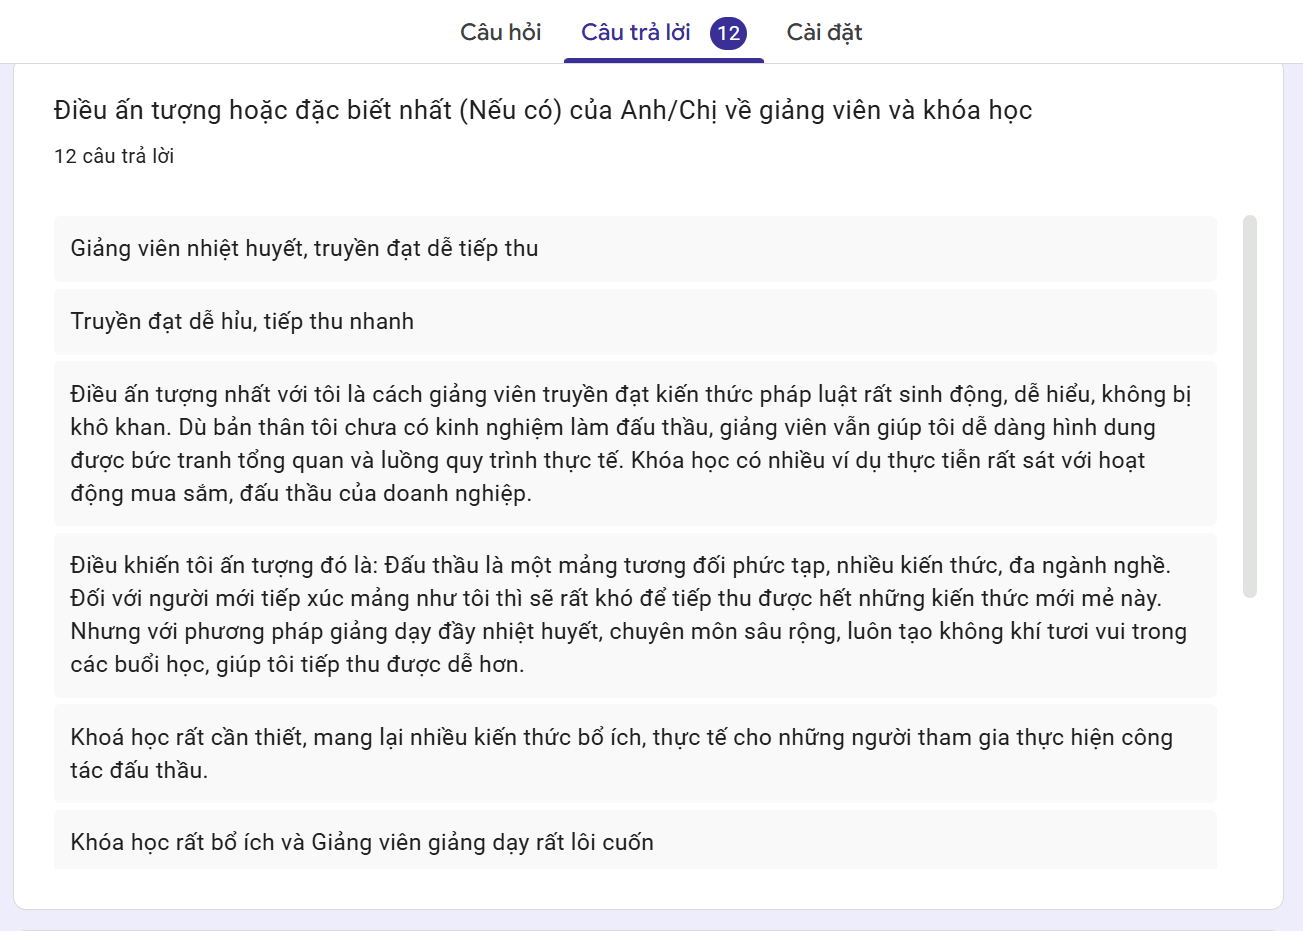The image size is (1303, 931).
Task: Click the line starting 'khô khan. Dù bản thân'
Action: pos(613,427)
